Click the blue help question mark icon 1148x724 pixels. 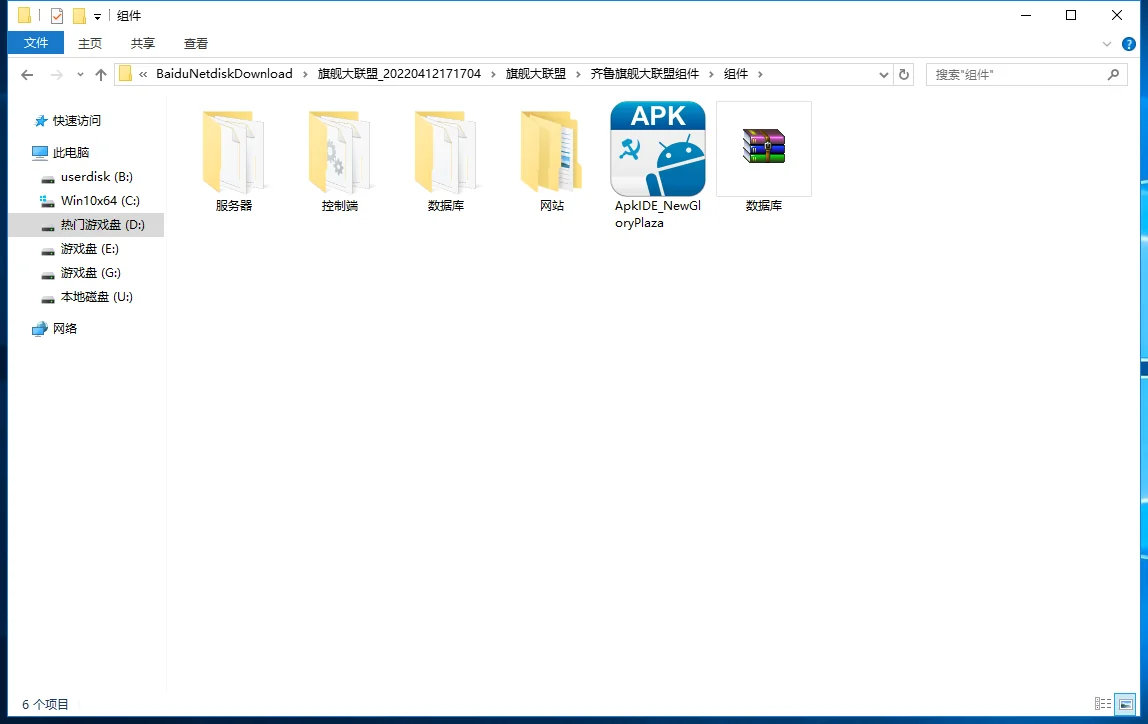[x=1129, y=44]
